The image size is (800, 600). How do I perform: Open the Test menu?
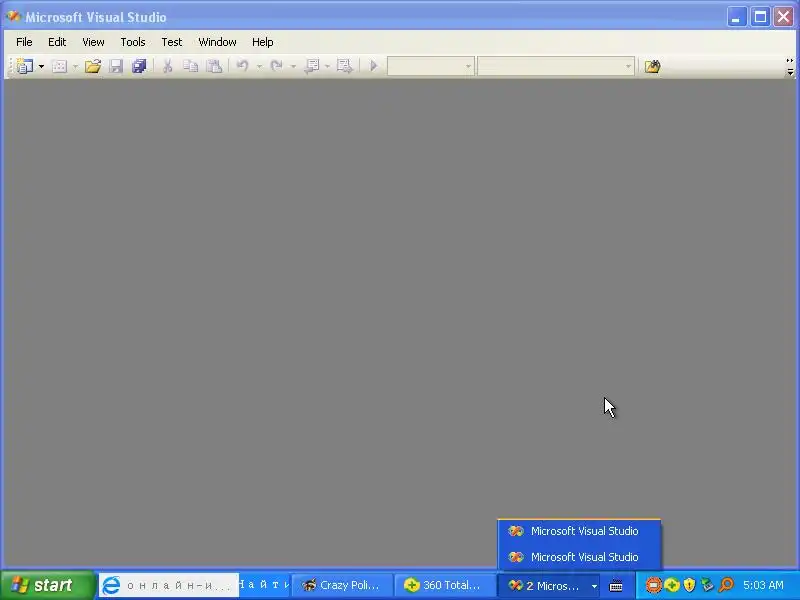coord(171,42)
